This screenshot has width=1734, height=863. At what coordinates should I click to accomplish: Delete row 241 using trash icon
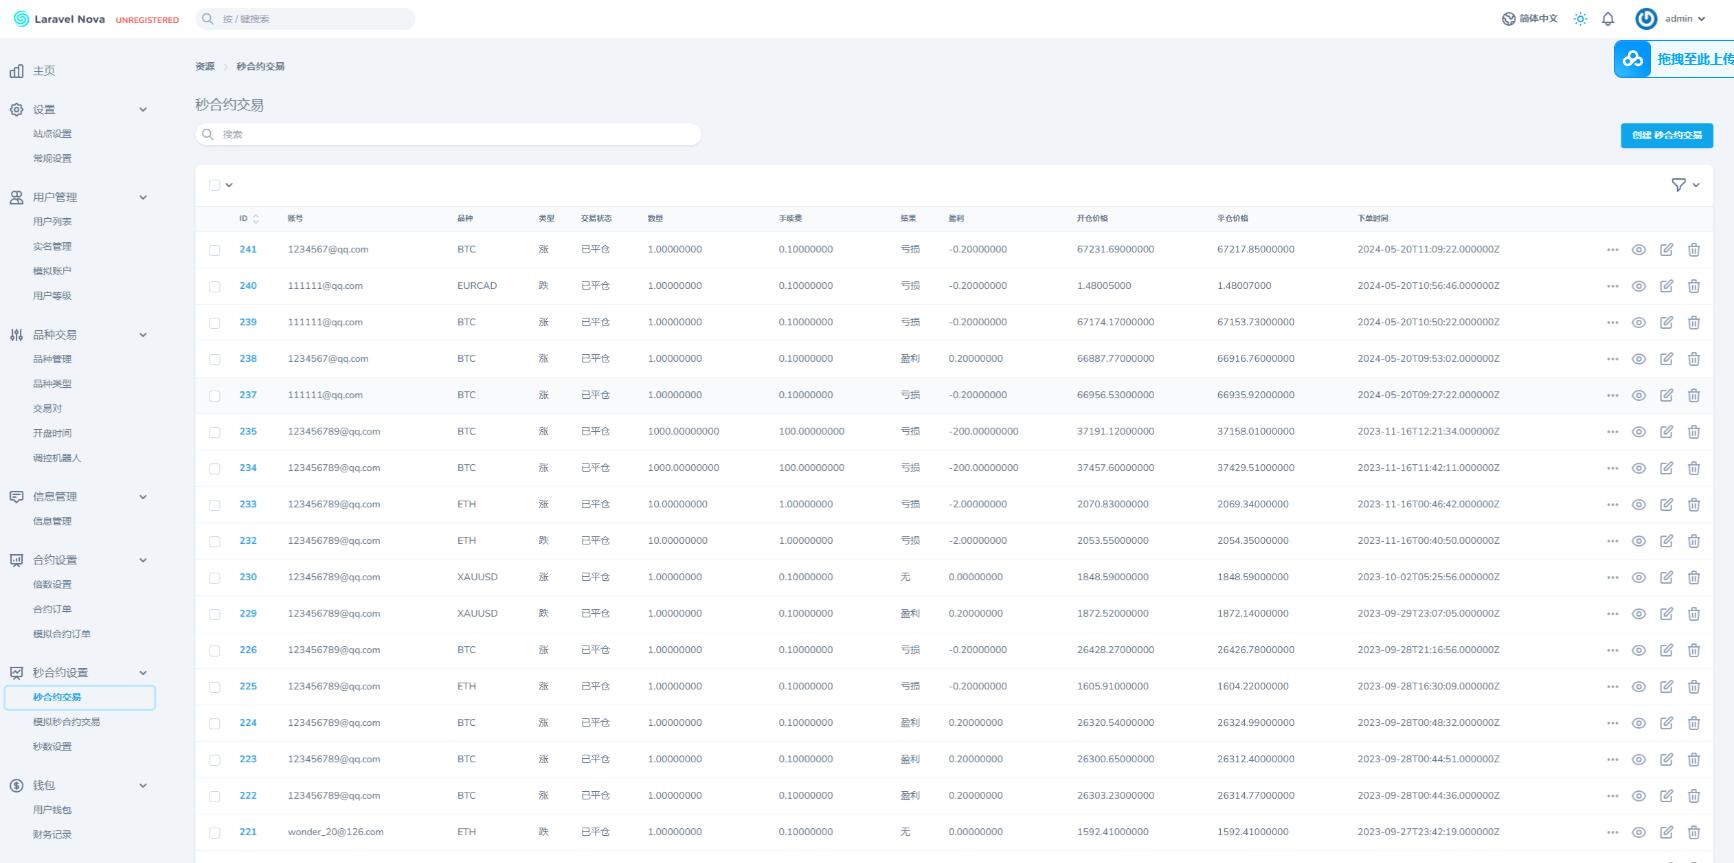[1694, 250]
